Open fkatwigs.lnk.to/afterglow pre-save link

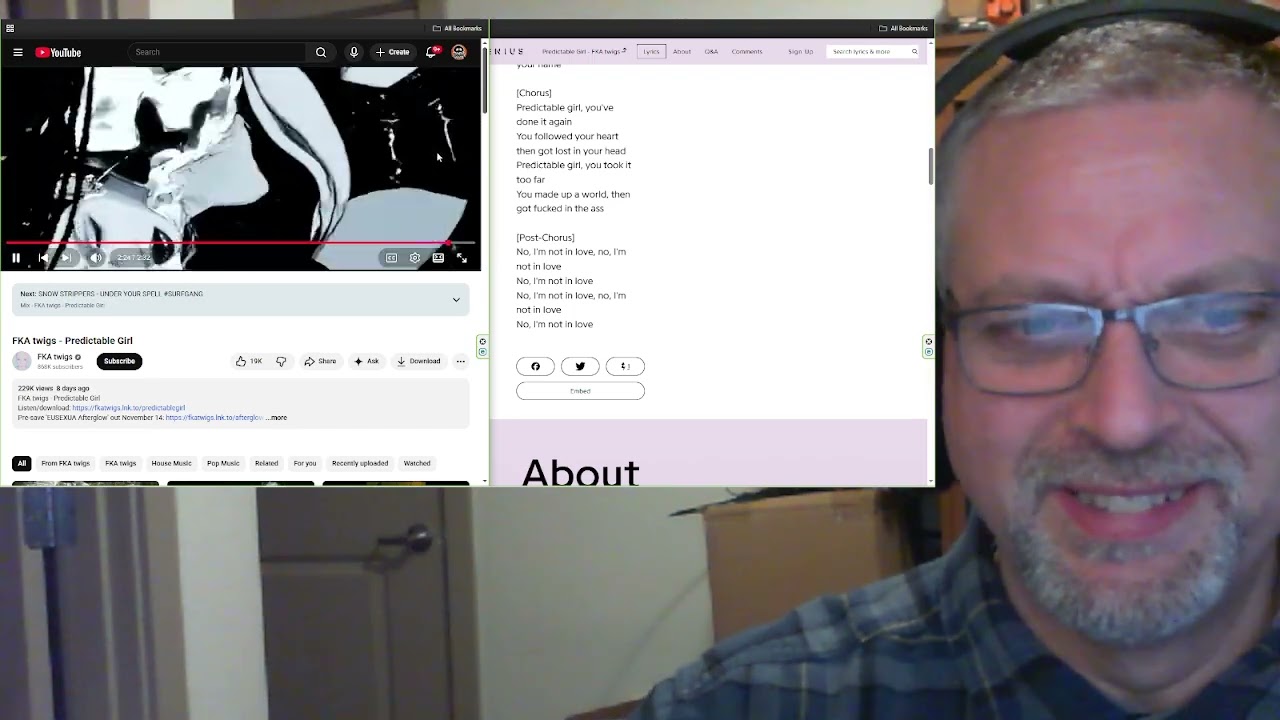pyautogui.click(x=214, y=418)
